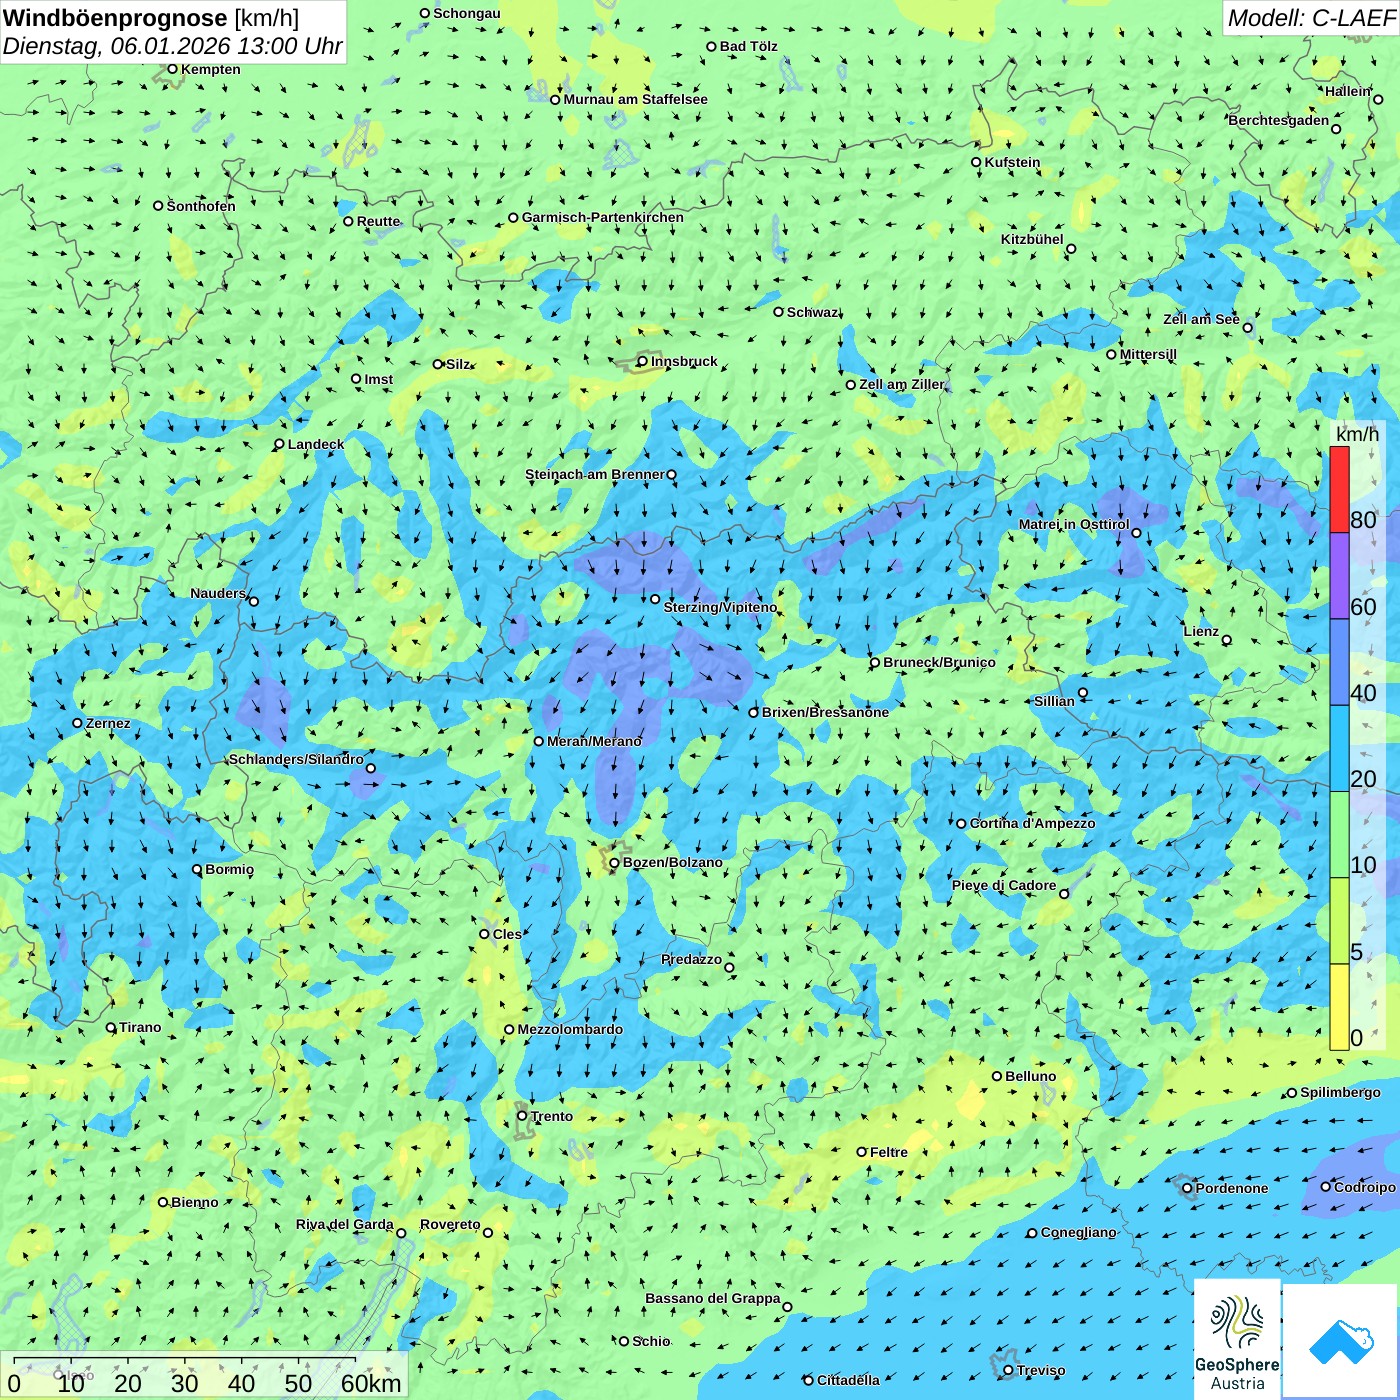Viewport: 1400px width, 1400px height.
Task: Click the Kempten label
Action: pyautogui.click(x=211, y=69)
